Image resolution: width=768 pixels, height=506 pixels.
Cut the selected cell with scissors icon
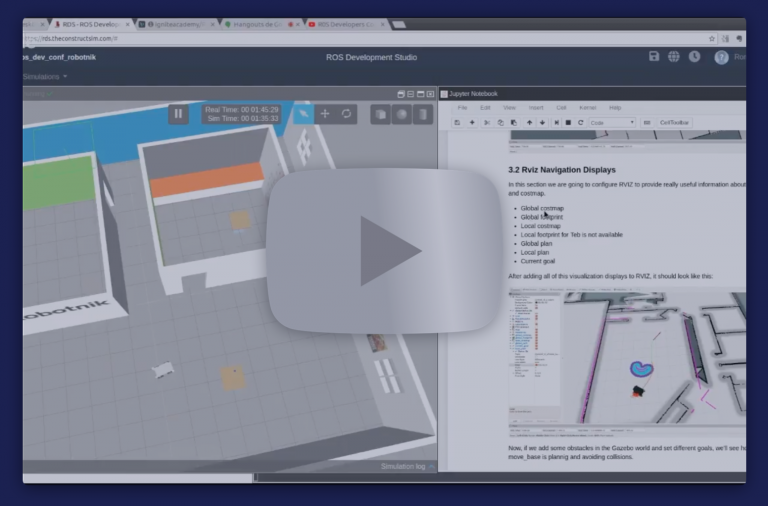point(487,122)
